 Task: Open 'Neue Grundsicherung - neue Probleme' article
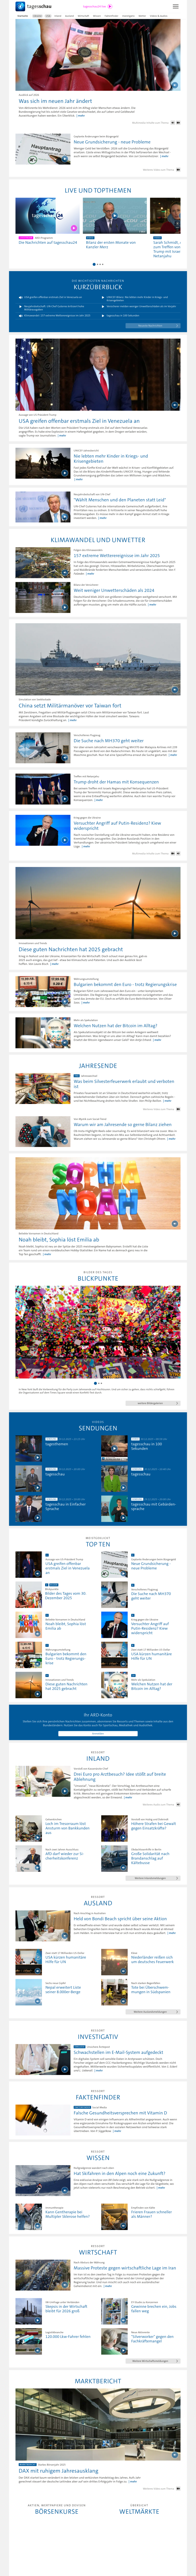(x=112, y=142)
